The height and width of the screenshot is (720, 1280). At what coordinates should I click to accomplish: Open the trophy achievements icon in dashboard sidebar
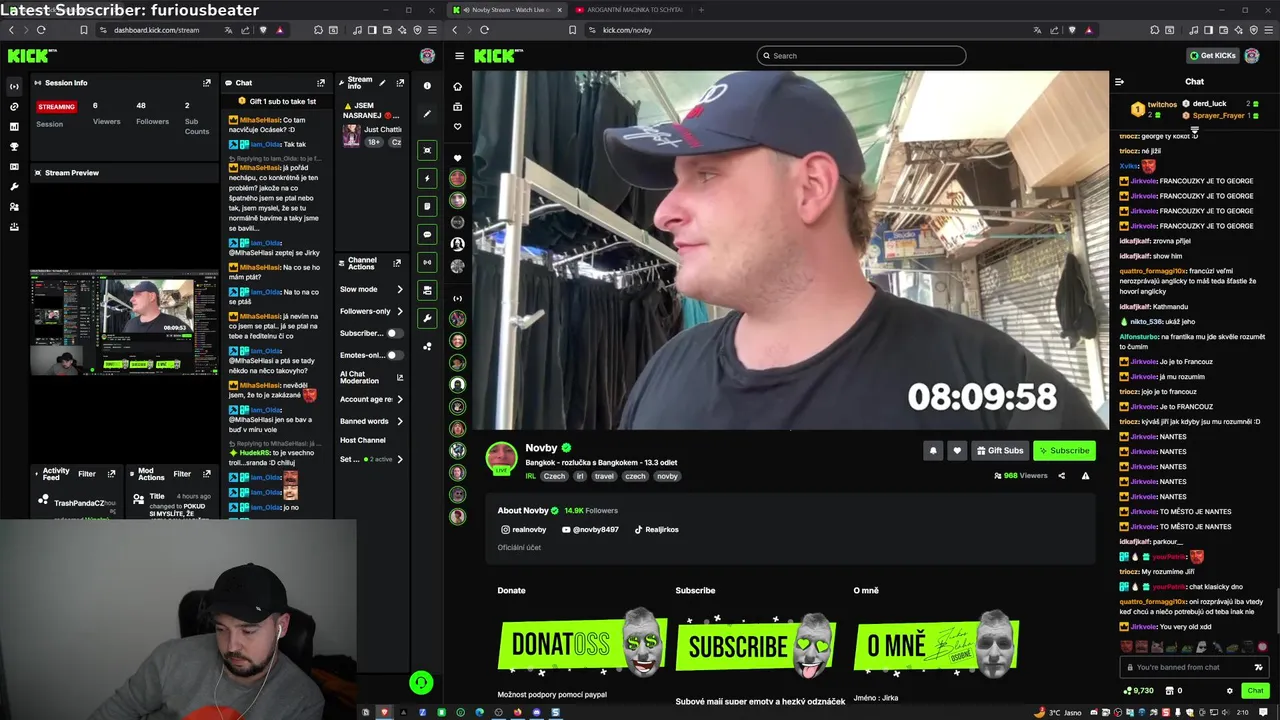coord(14,147)
